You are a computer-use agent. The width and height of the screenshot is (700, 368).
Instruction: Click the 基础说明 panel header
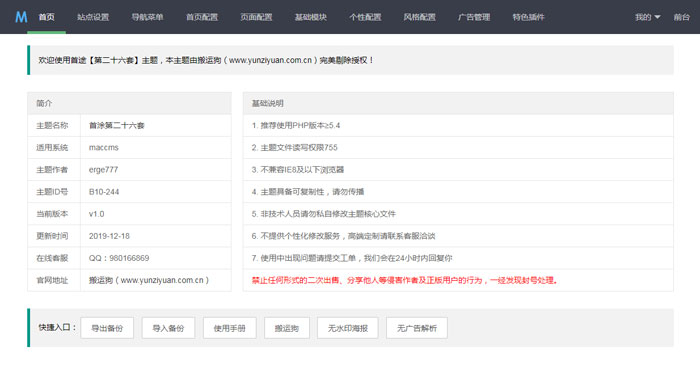pyautogui.click(x=458, y=103)
